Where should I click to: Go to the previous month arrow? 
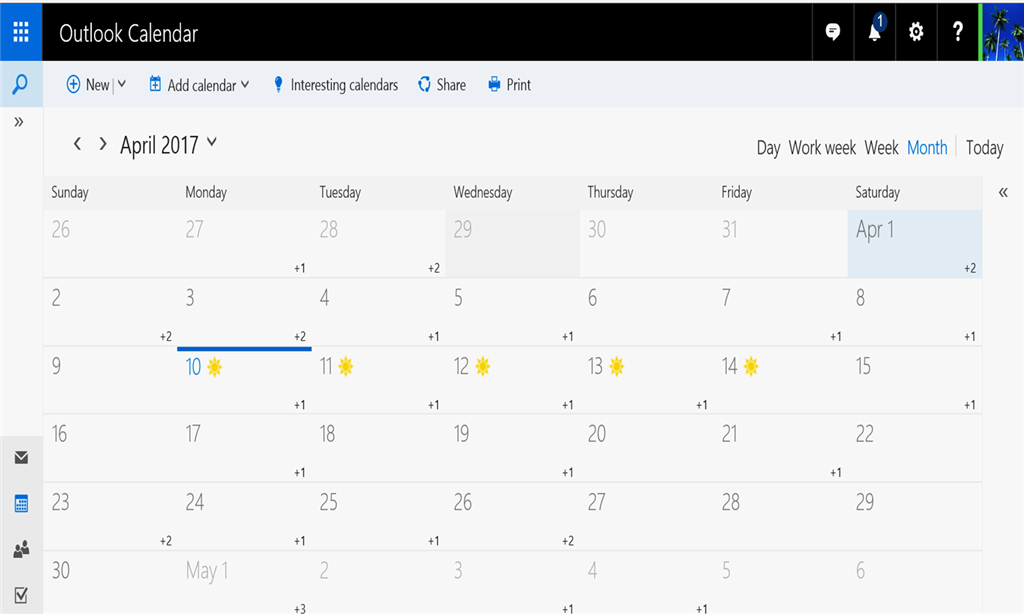point(78,144)
